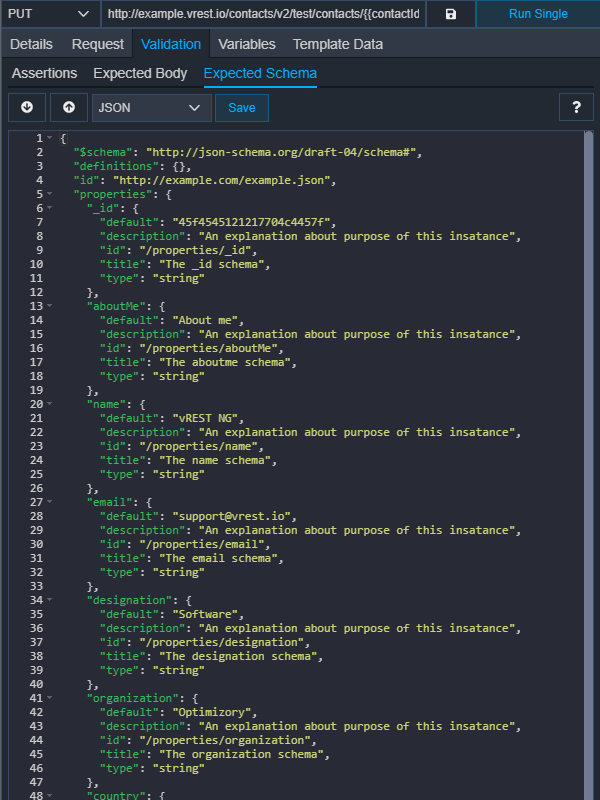Open the Template Data tab

pyautogui.click(x=338, y=44)
